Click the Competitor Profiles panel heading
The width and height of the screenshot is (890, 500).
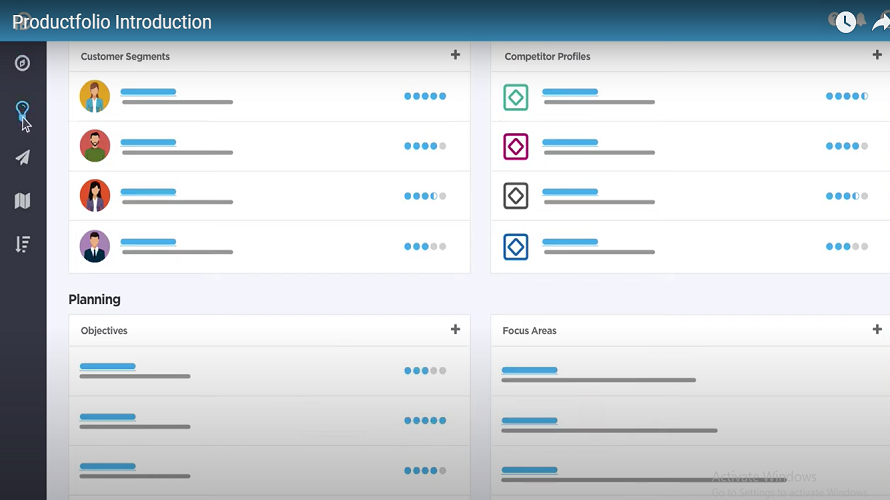pos(547,56)
